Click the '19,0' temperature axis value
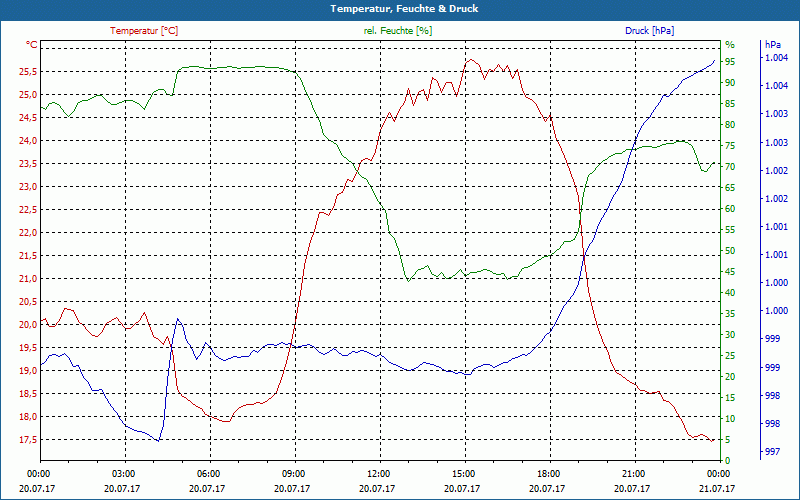This screenshot has height=500, width=800. (28, 370)
